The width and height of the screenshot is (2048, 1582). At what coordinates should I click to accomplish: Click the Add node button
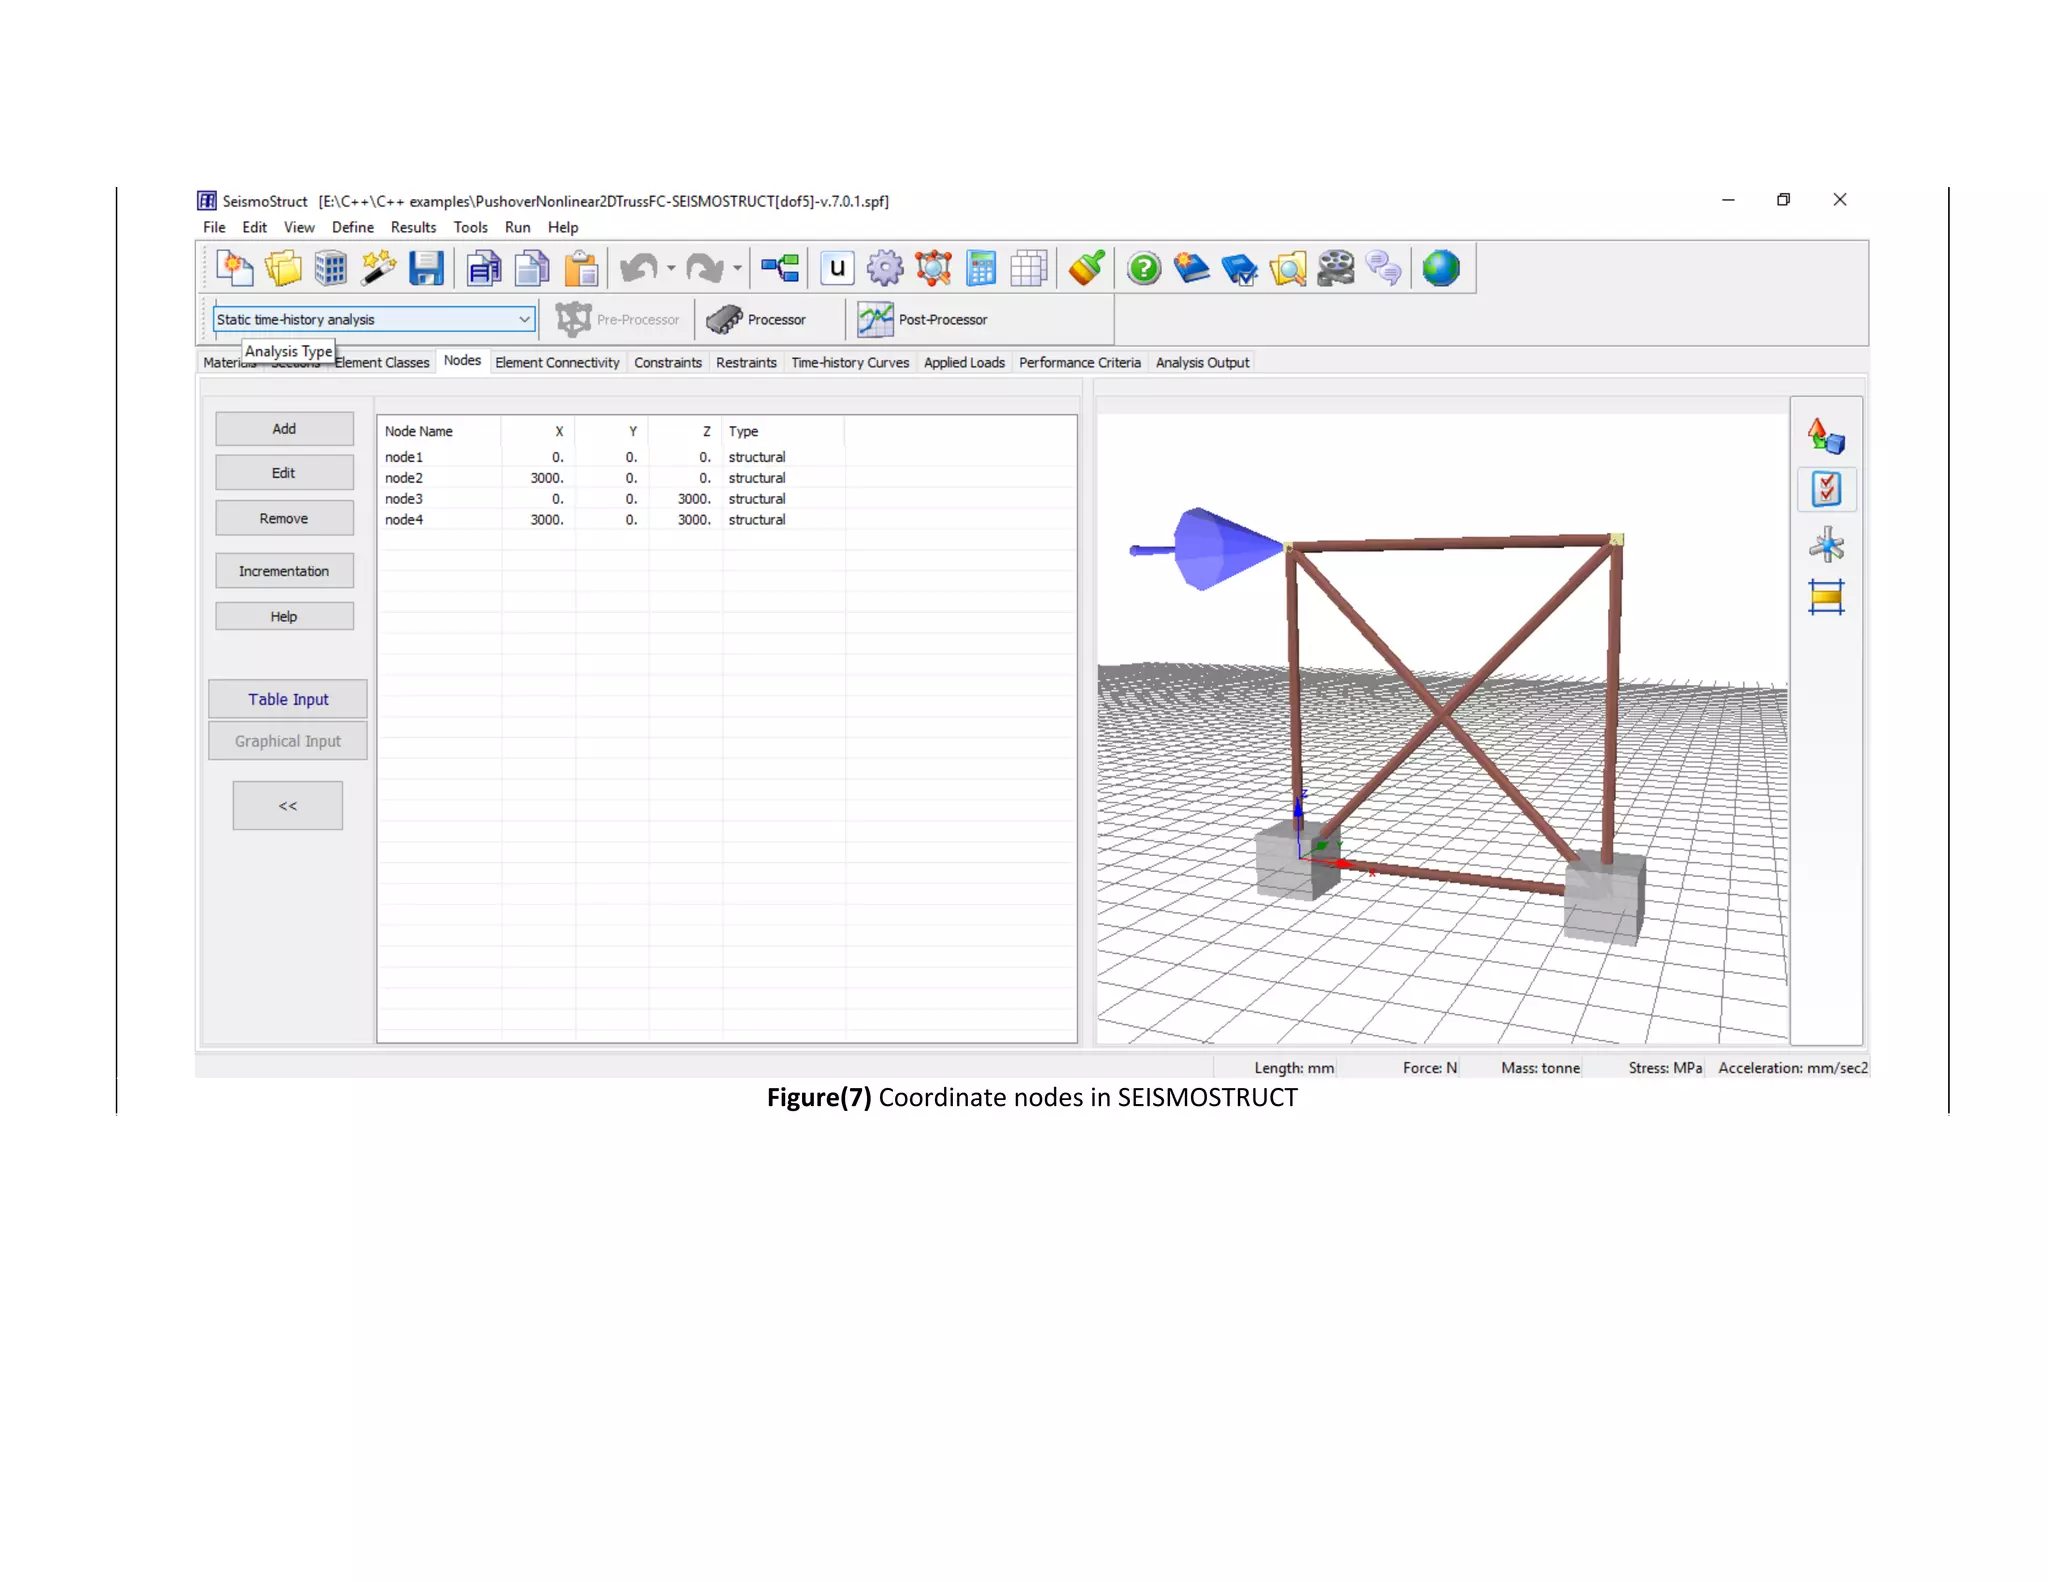[284, 429]
